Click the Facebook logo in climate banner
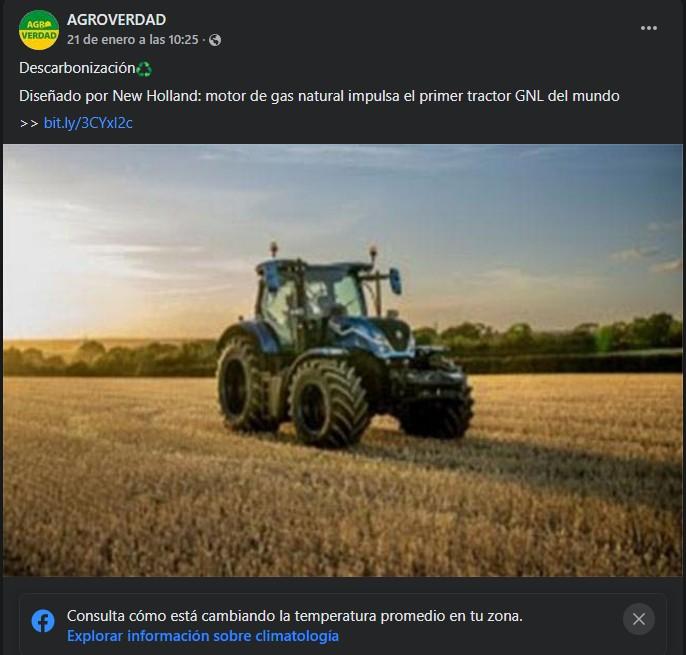The height and width of the screenshot is (655, 686). pos(43,621)
